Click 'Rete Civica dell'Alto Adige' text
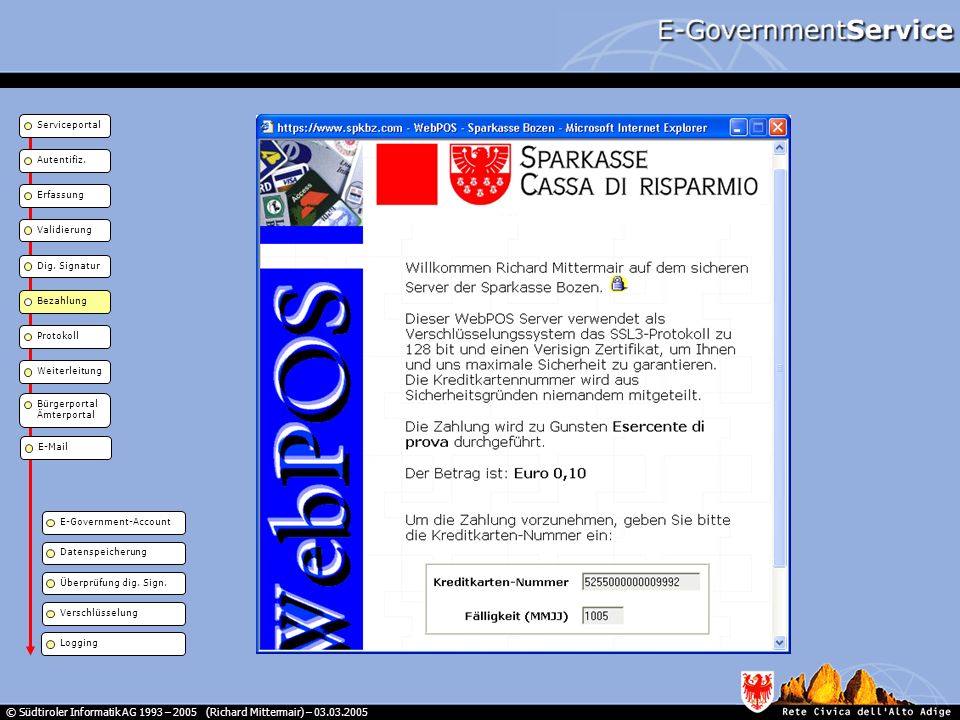Viewport: 960px width, 720px height. pos(866,711)
